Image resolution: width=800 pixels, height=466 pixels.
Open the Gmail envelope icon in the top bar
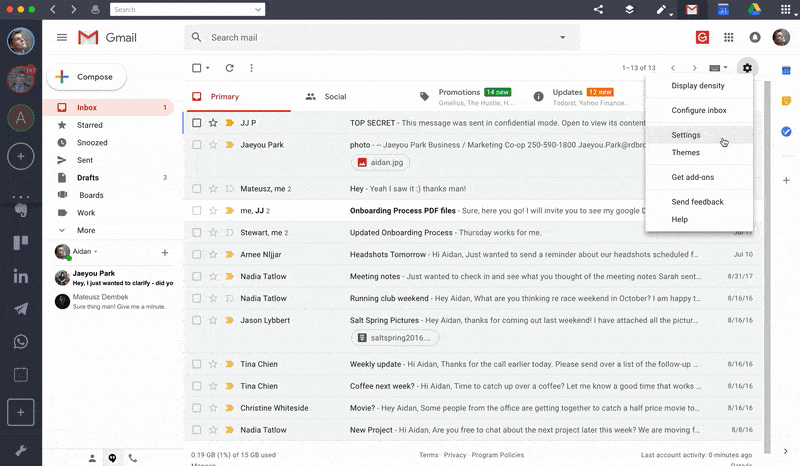pyautogui.click(x=692, y=9)
